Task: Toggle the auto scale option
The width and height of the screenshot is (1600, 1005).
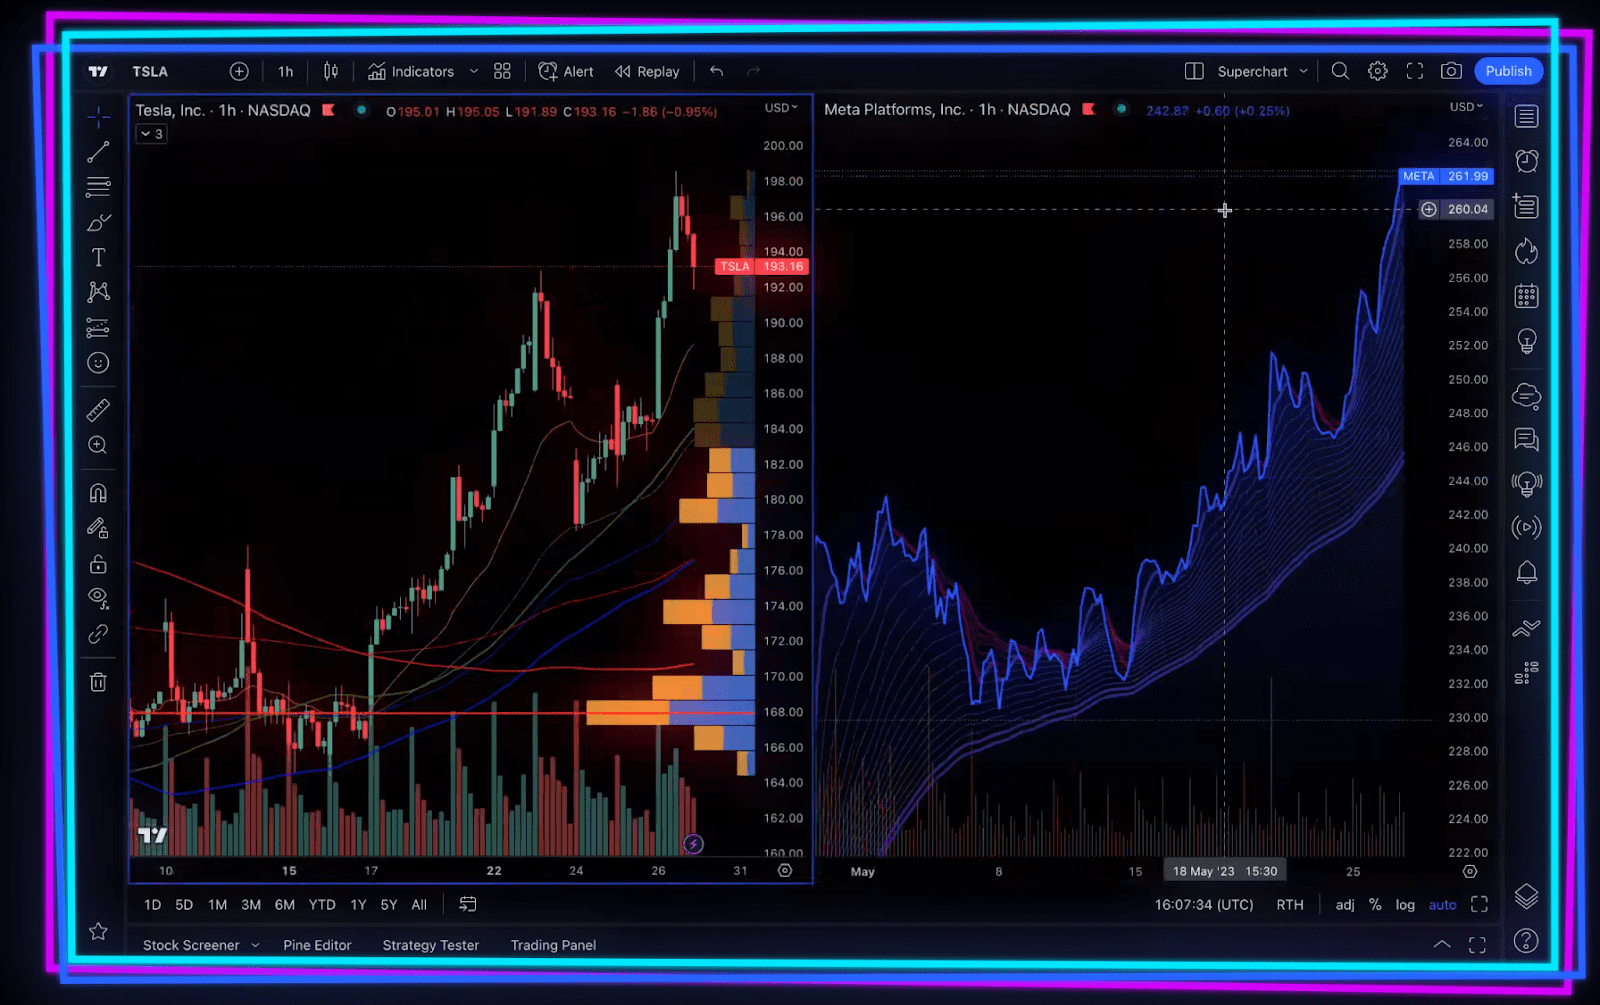Action: click(1442, 904)
